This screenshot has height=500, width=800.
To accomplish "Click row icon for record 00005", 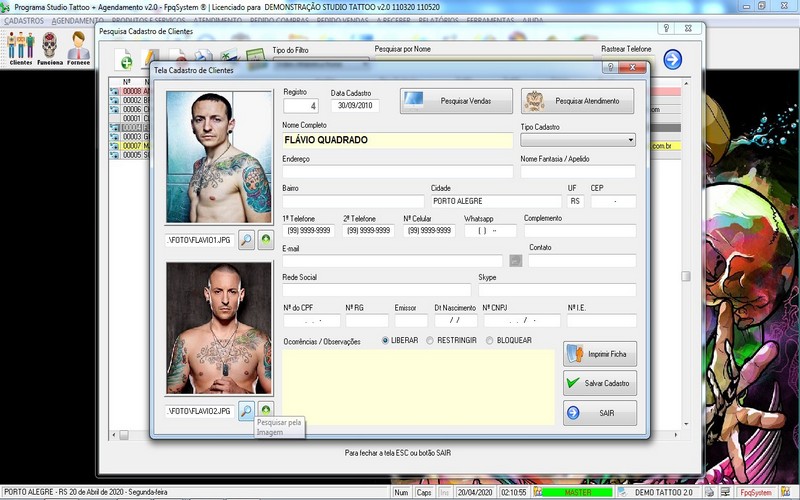I will tap(114, 155).
